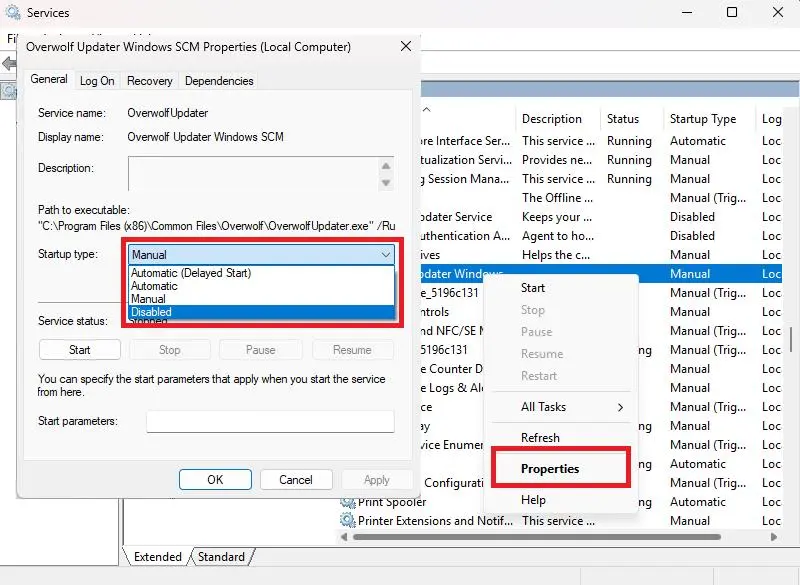The width and height of the screenshot is (800, 585).
Task: Click inside the Description text box
Action: (x=253, y=173)
